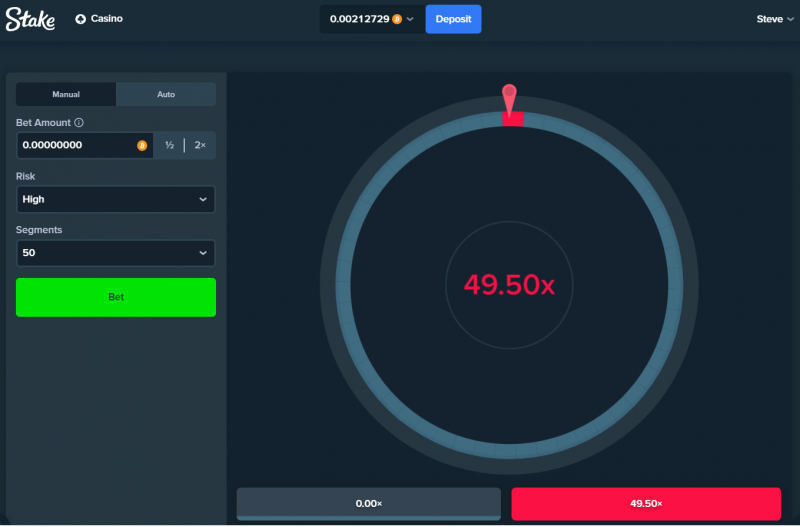800x527 pixels.
Task: Halve the bet with the ½ button
Action: 169,145
